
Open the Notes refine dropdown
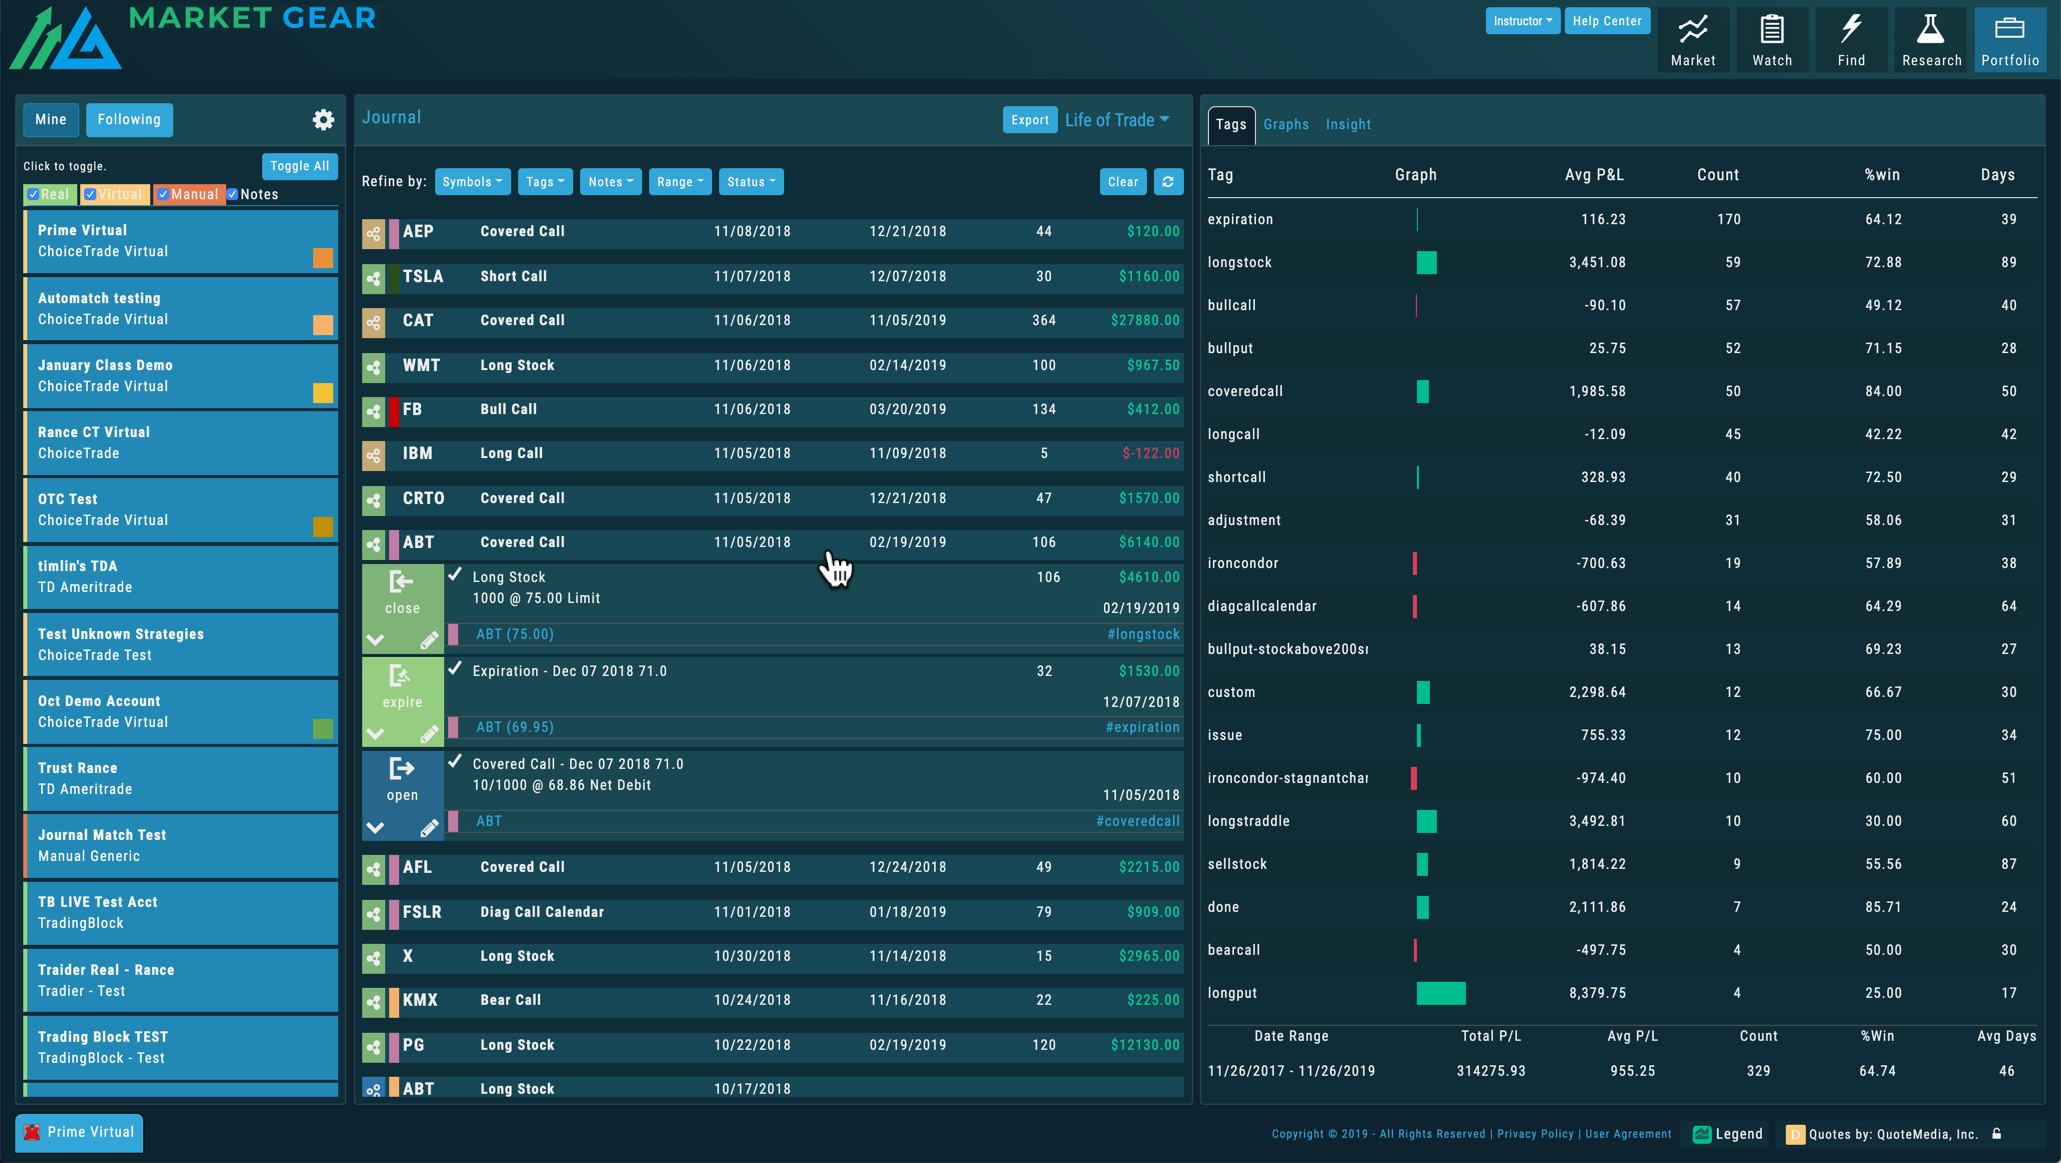610,182
